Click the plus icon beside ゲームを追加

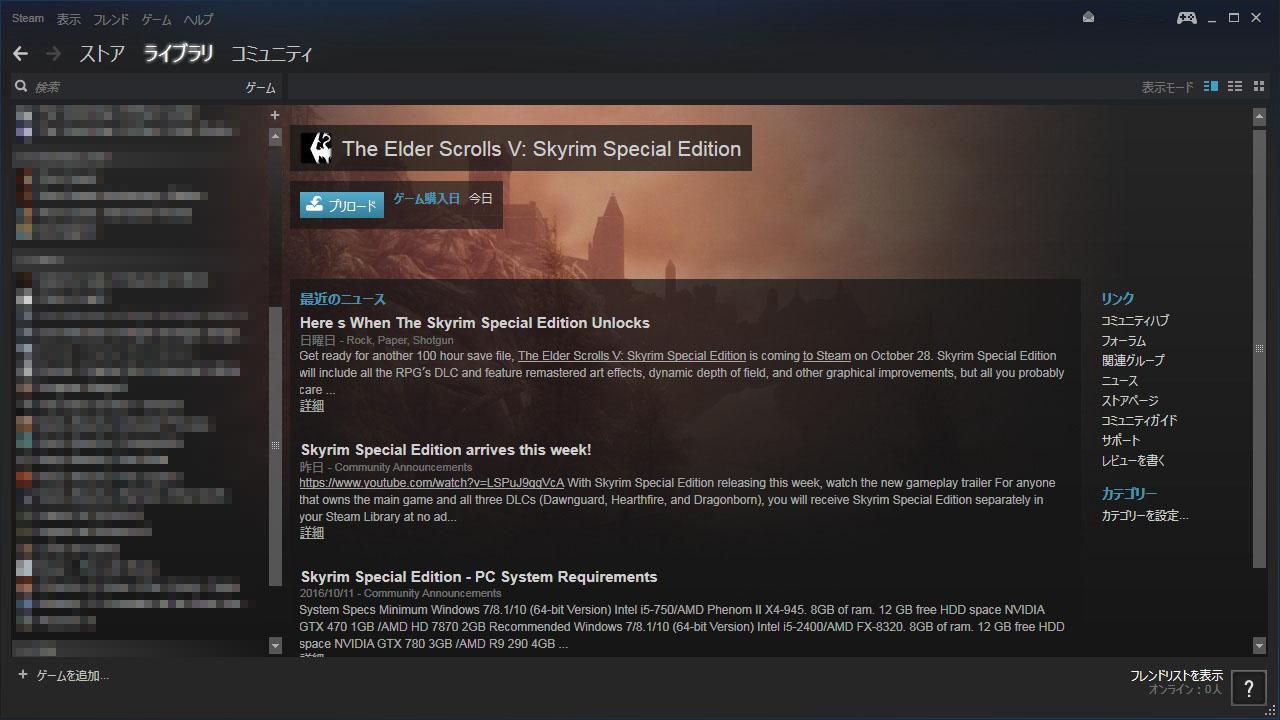pos(23,675)
